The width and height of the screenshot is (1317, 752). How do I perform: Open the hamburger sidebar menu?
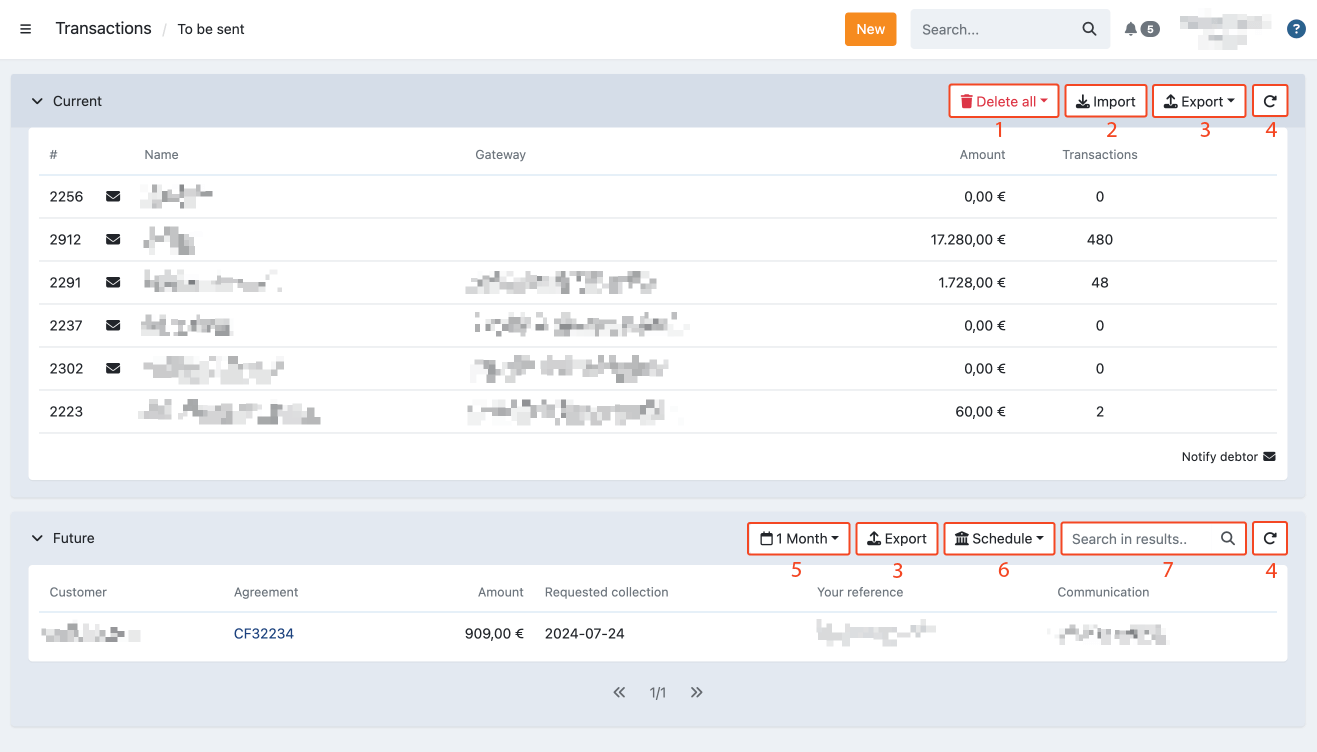point(26,29)
